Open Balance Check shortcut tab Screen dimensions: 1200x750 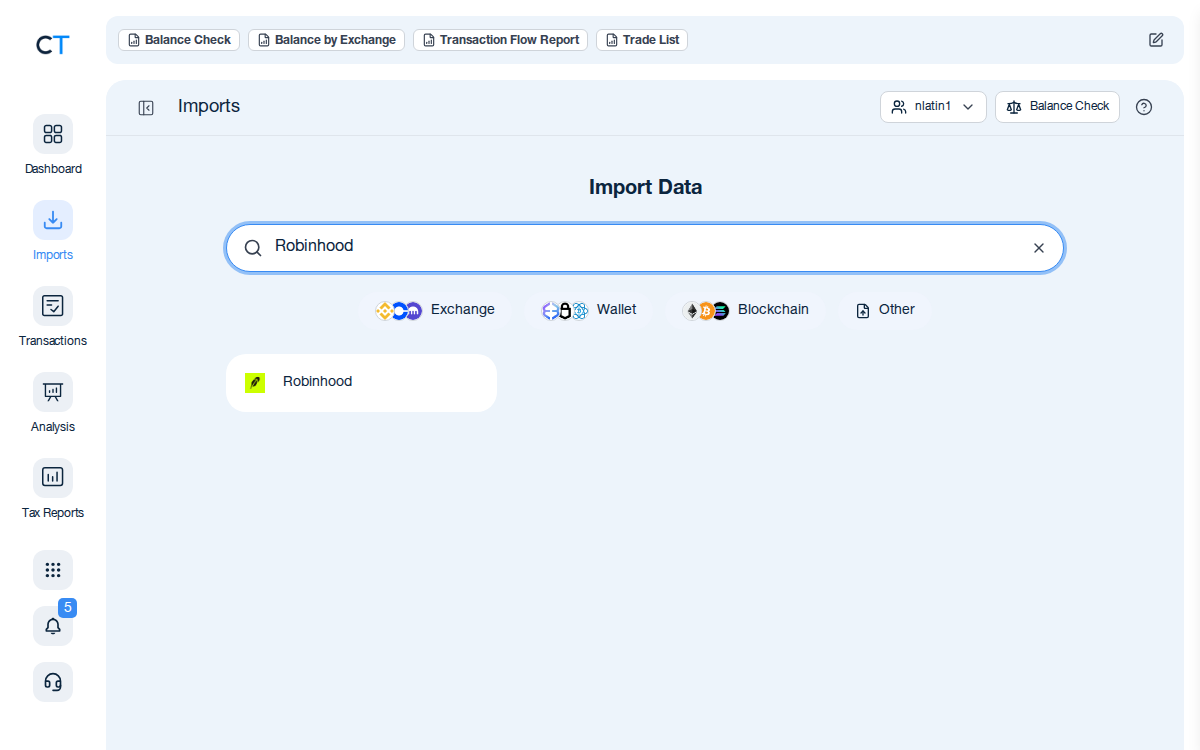point(179,40)
